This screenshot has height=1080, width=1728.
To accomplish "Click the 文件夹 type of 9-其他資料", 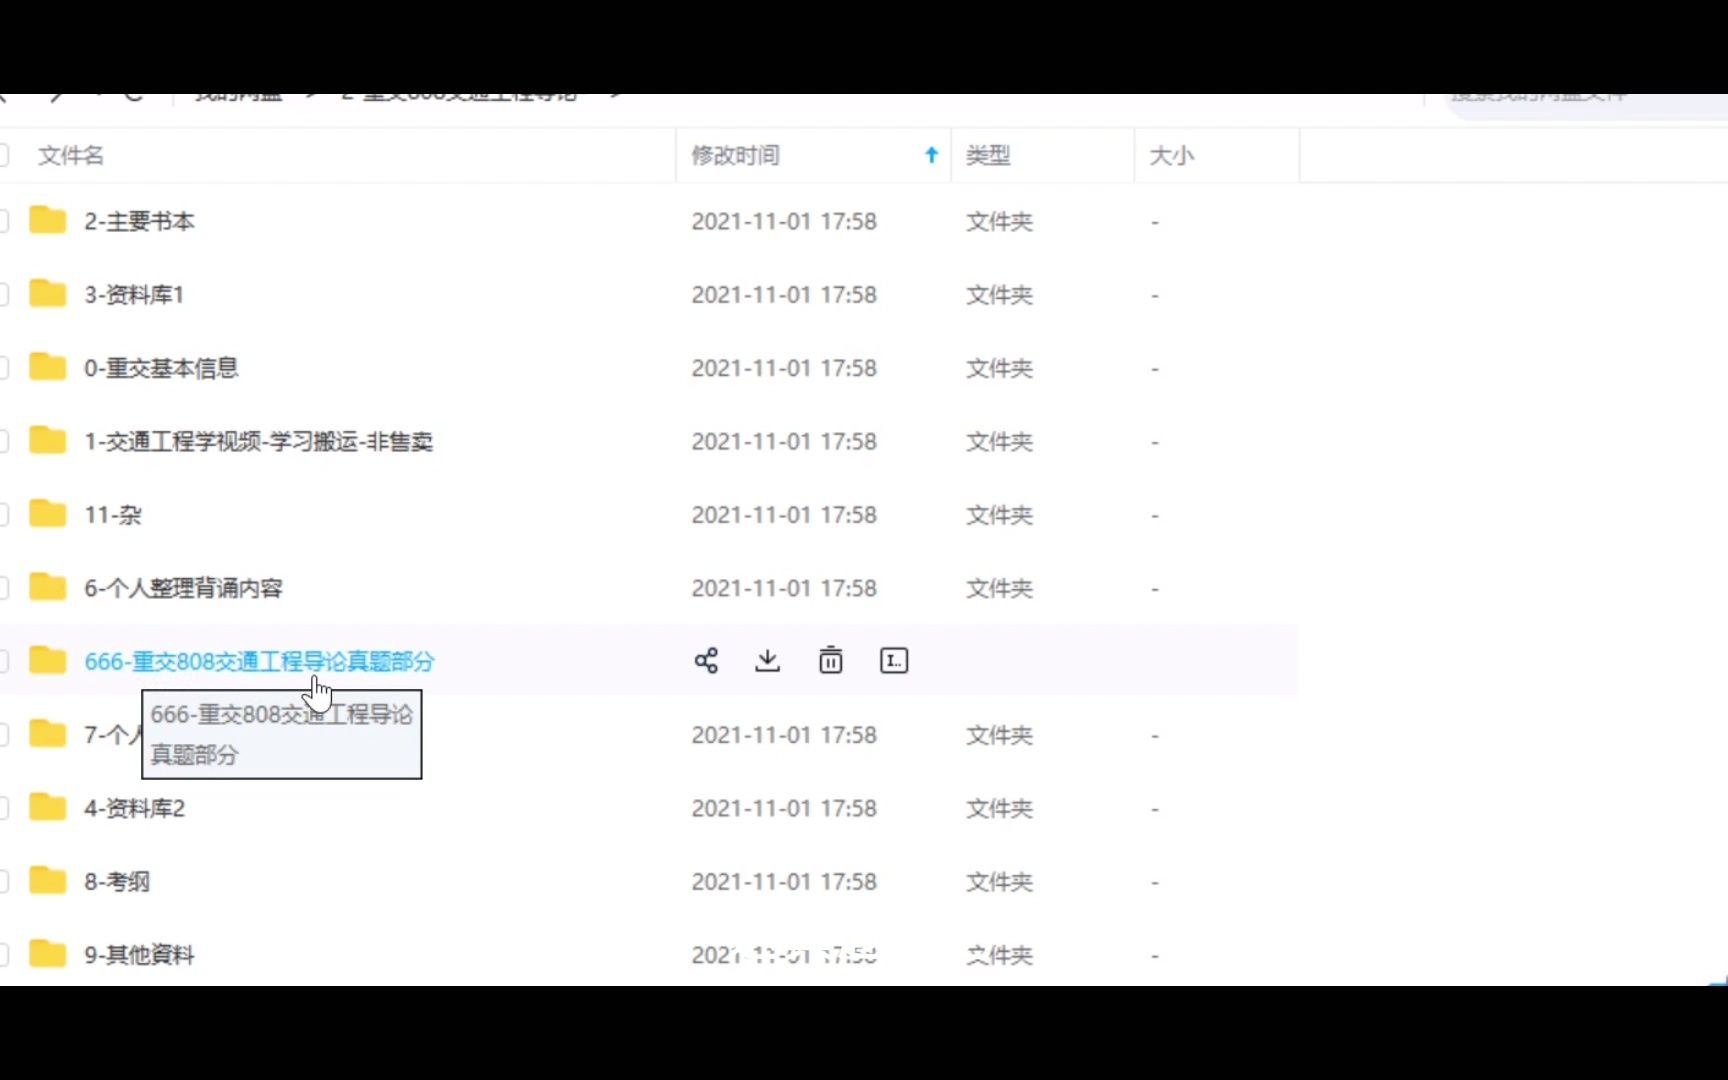I will click(x=999, y=955).
